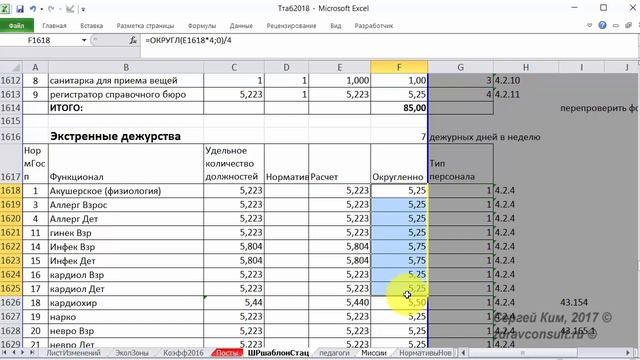Select row header 1618
Screen dimensions: 640x360
11,191
